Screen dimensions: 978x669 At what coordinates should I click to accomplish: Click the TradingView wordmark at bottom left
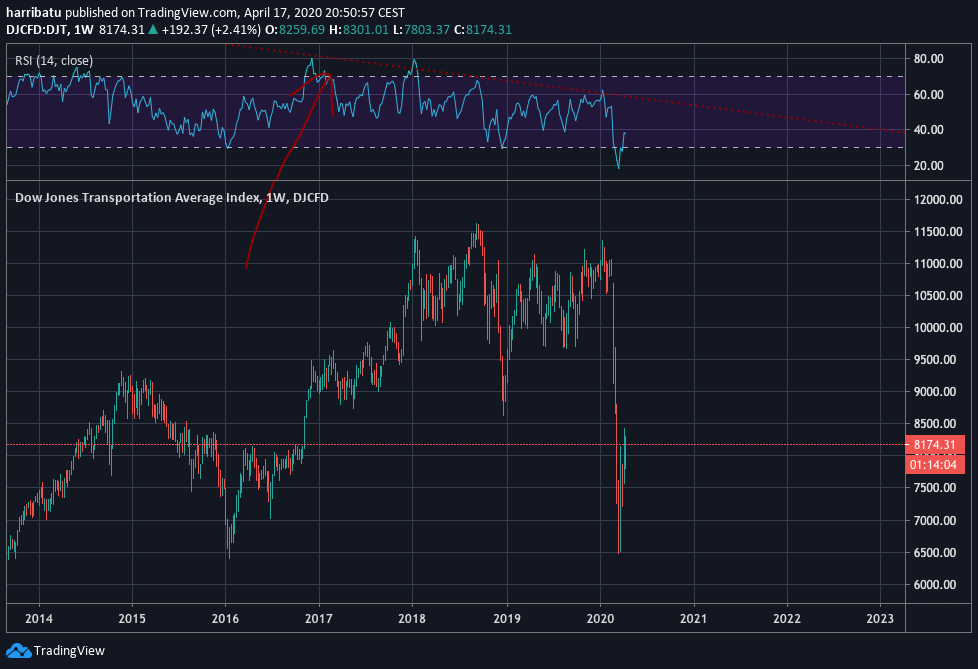point(69,651)
